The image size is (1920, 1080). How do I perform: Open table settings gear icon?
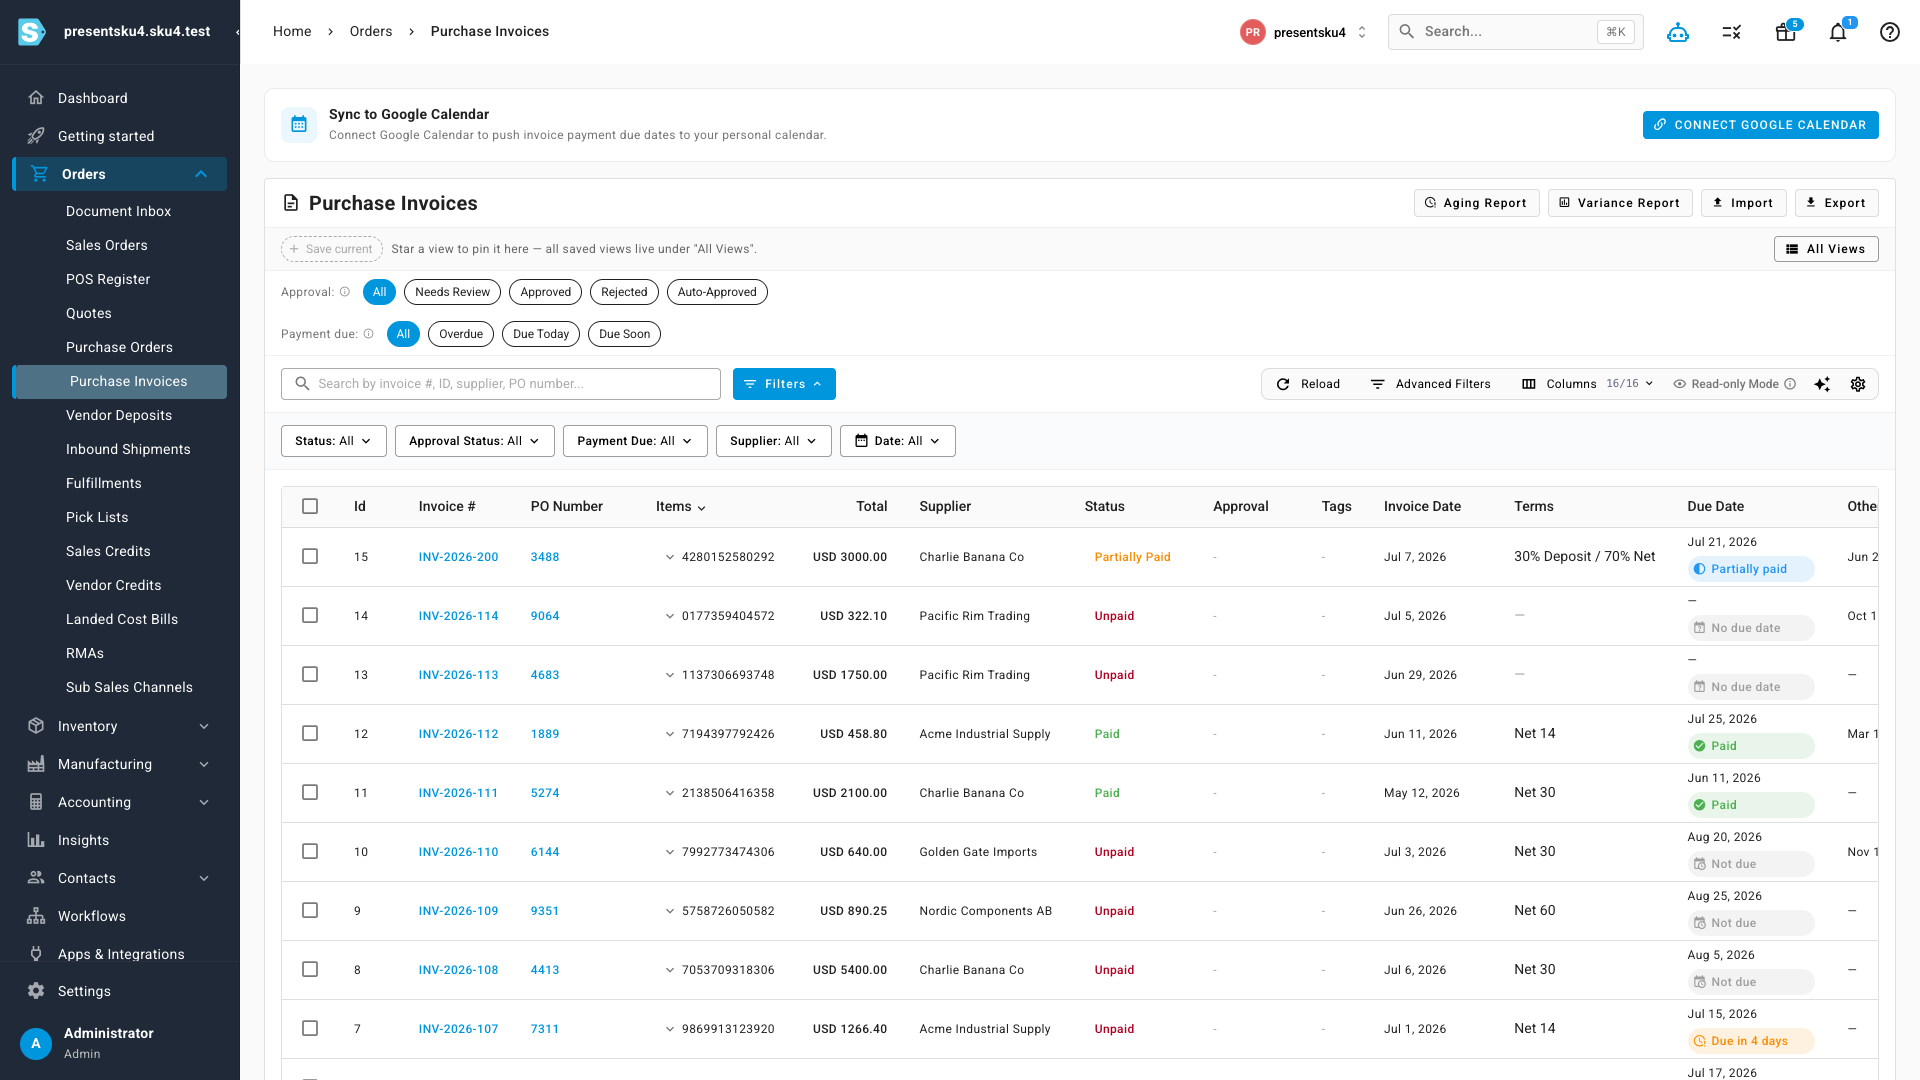tap(1858, 384)
